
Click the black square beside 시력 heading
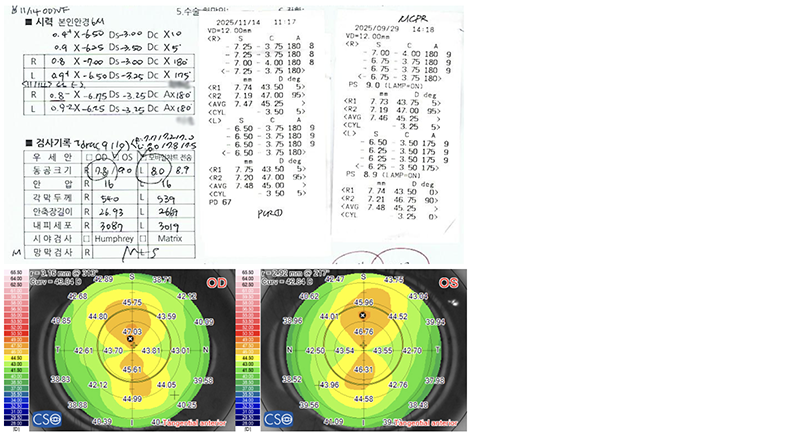click(29, 22)
